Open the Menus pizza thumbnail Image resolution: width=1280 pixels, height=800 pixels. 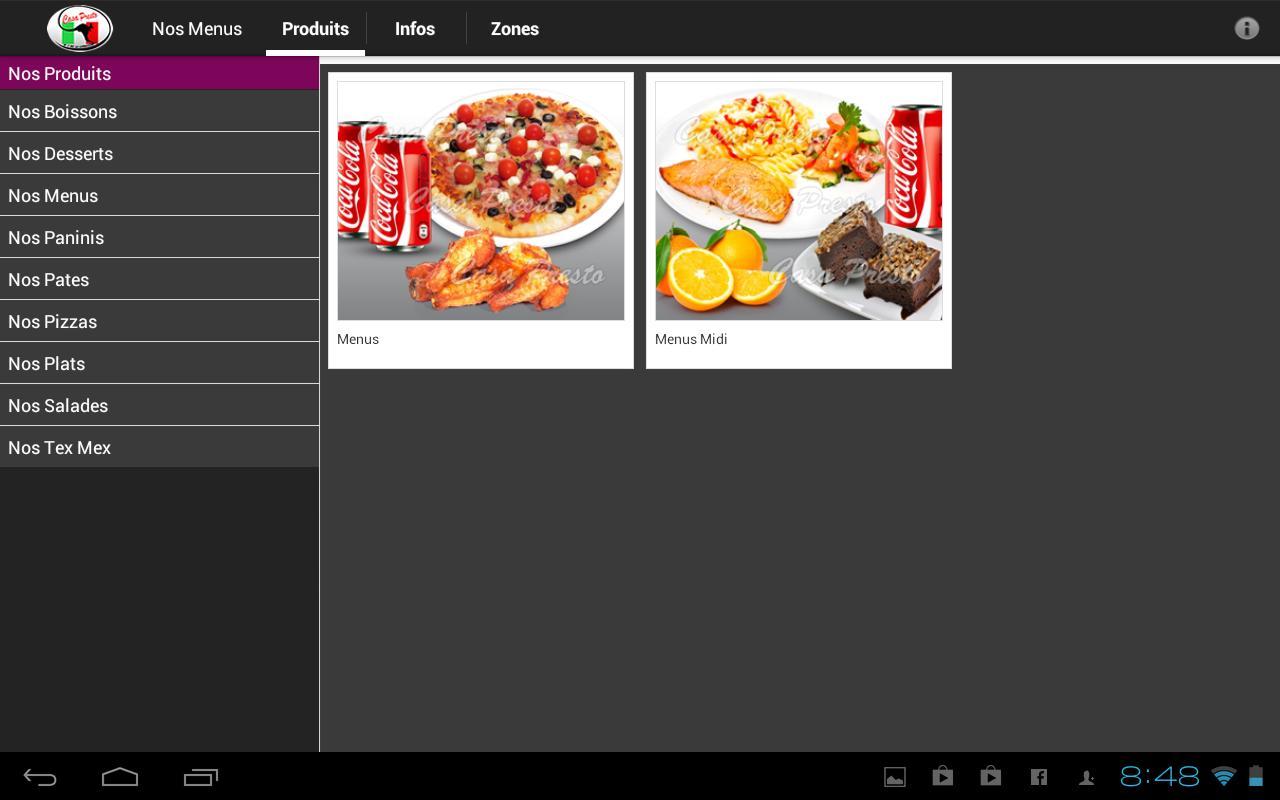point(481,201)
